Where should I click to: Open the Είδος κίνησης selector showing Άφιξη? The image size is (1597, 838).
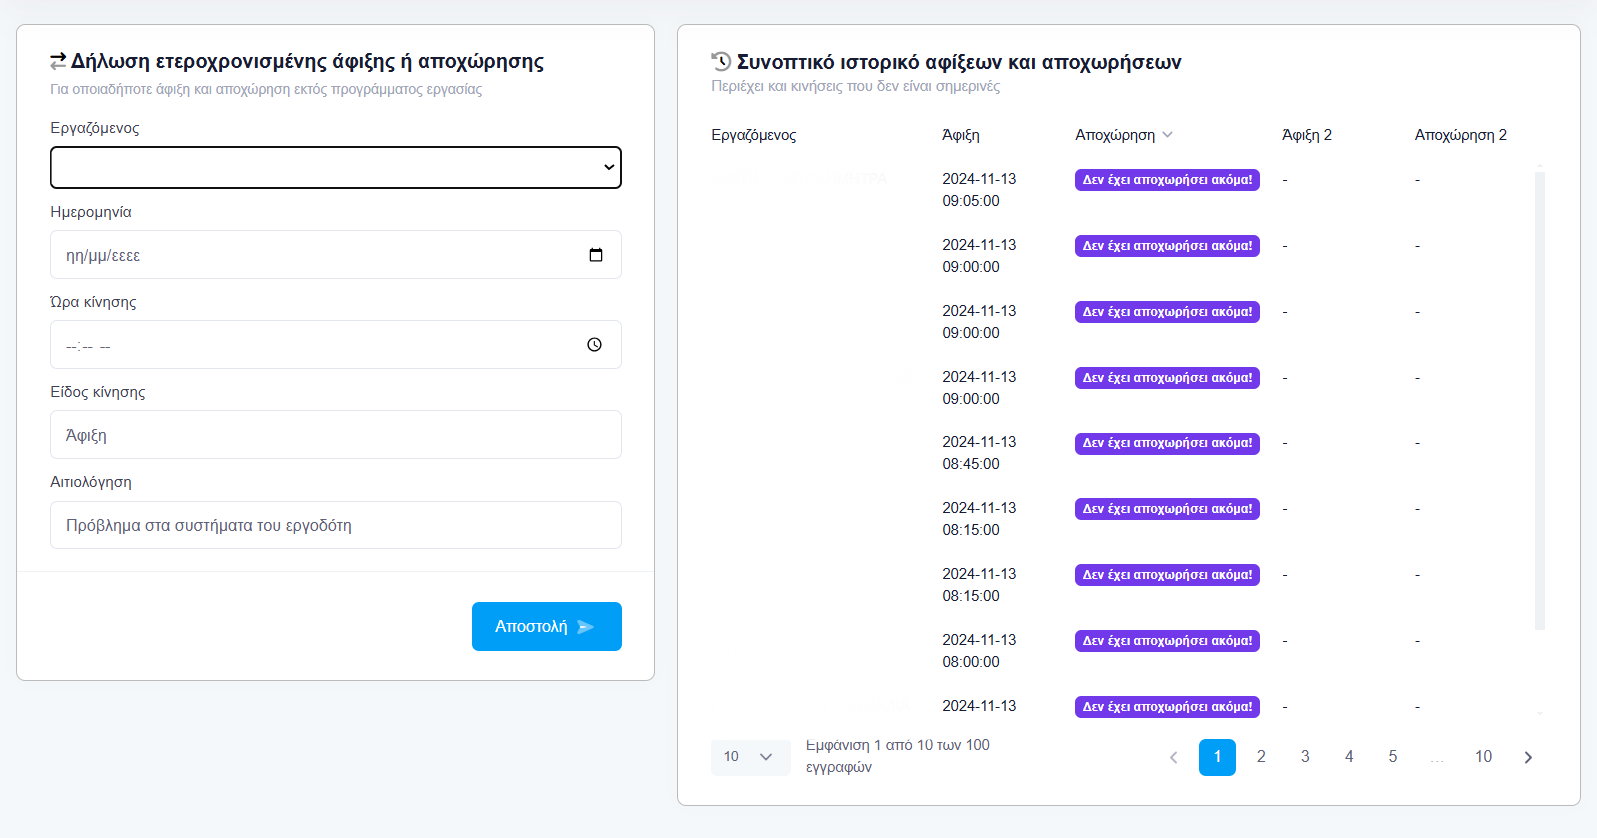pos(335,435)
